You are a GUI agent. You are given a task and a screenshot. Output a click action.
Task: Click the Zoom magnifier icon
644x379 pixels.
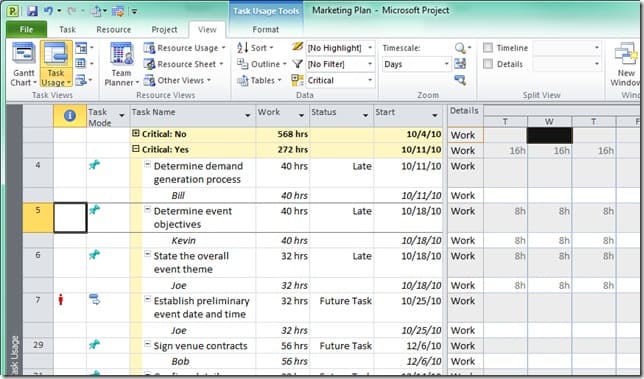(x=460, y=48)
